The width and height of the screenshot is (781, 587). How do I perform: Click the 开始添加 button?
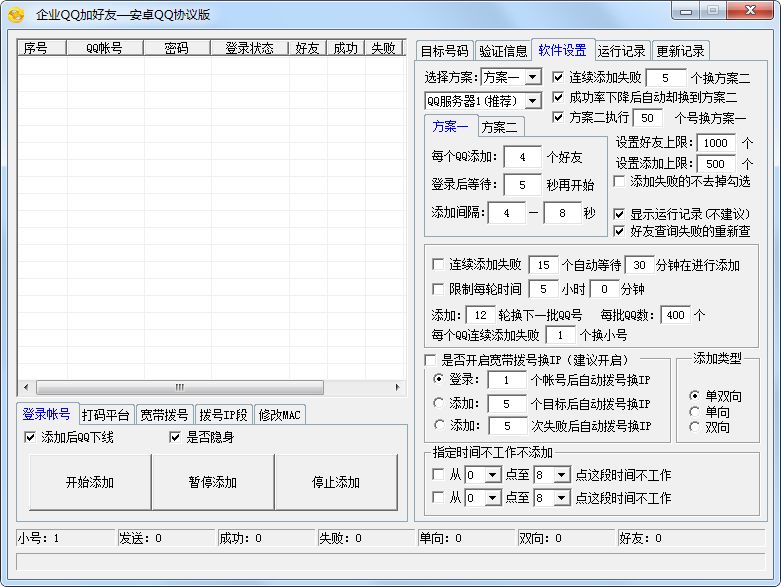click(x=90, y=482)
